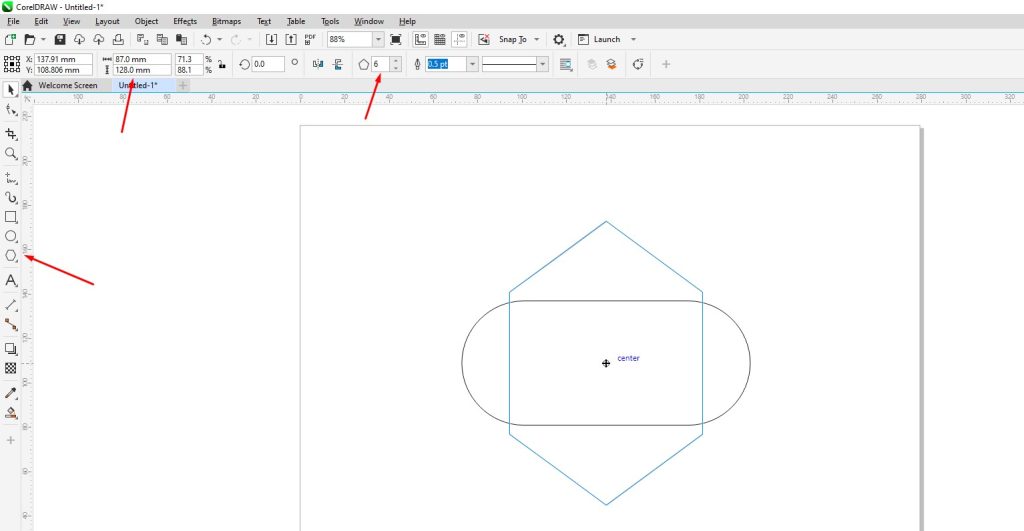The height and width of the screenshot is (531, 1024).
Task: Toggle the lock ratio padlock
Action: click(x=221, y=64)
